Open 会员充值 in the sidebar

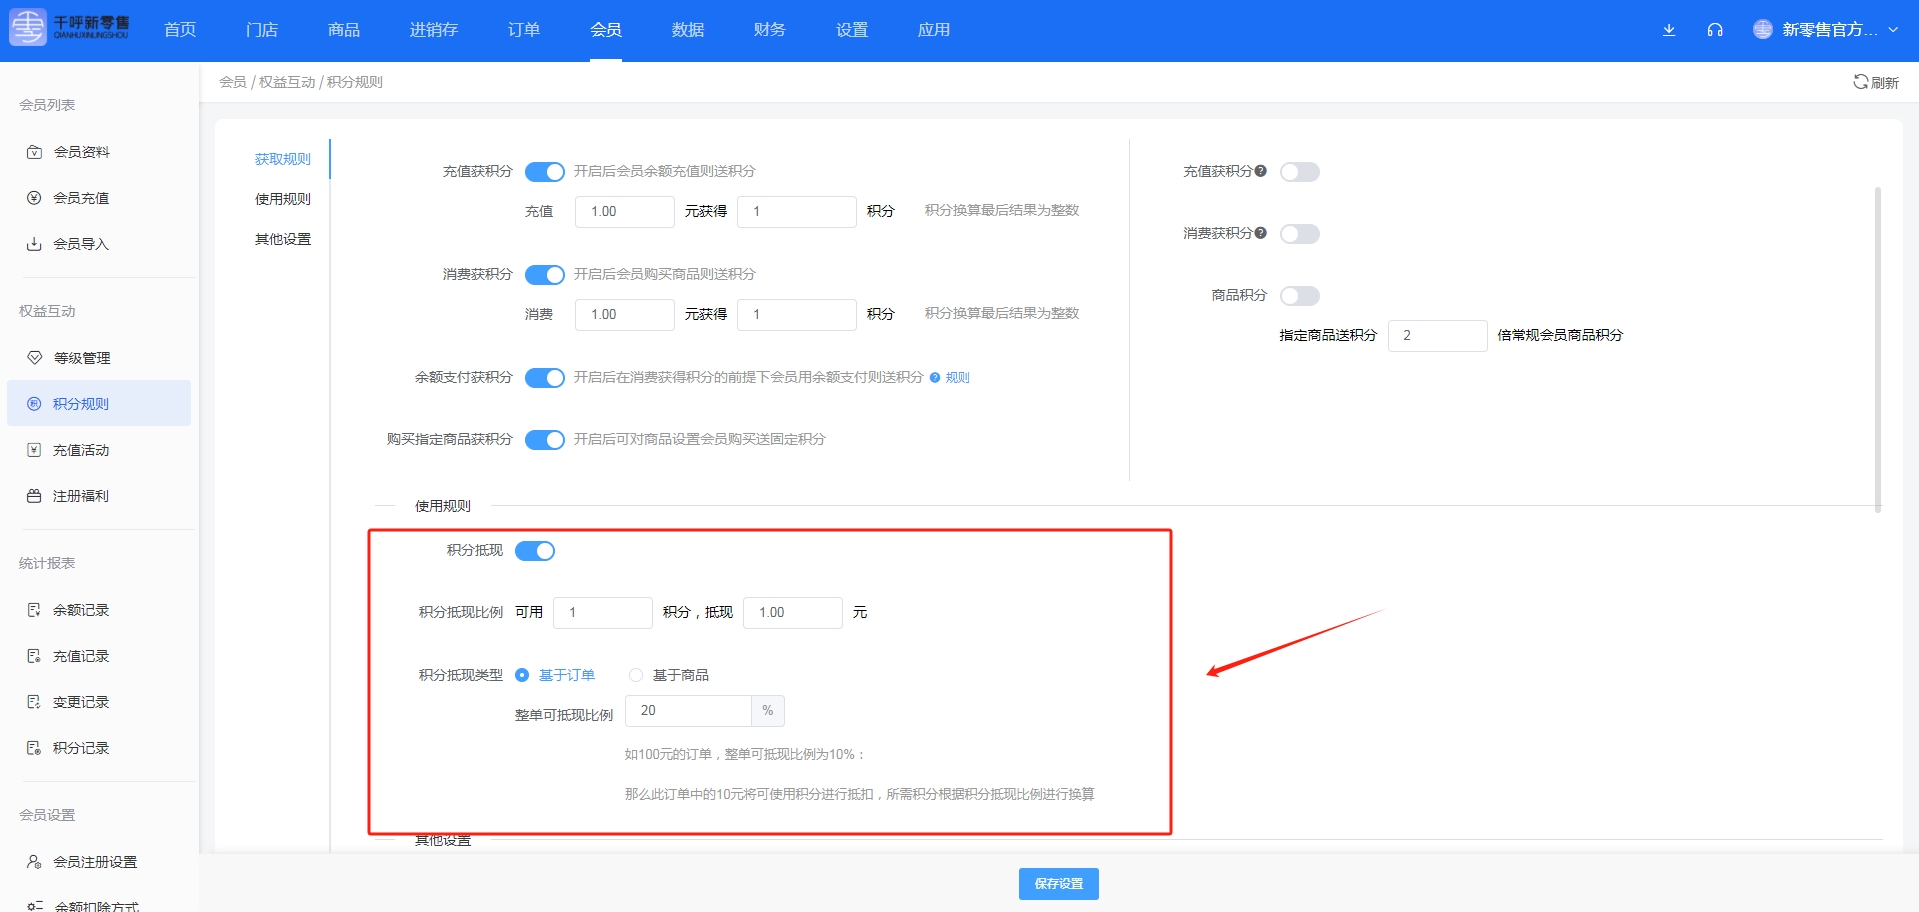click(81, 198)
